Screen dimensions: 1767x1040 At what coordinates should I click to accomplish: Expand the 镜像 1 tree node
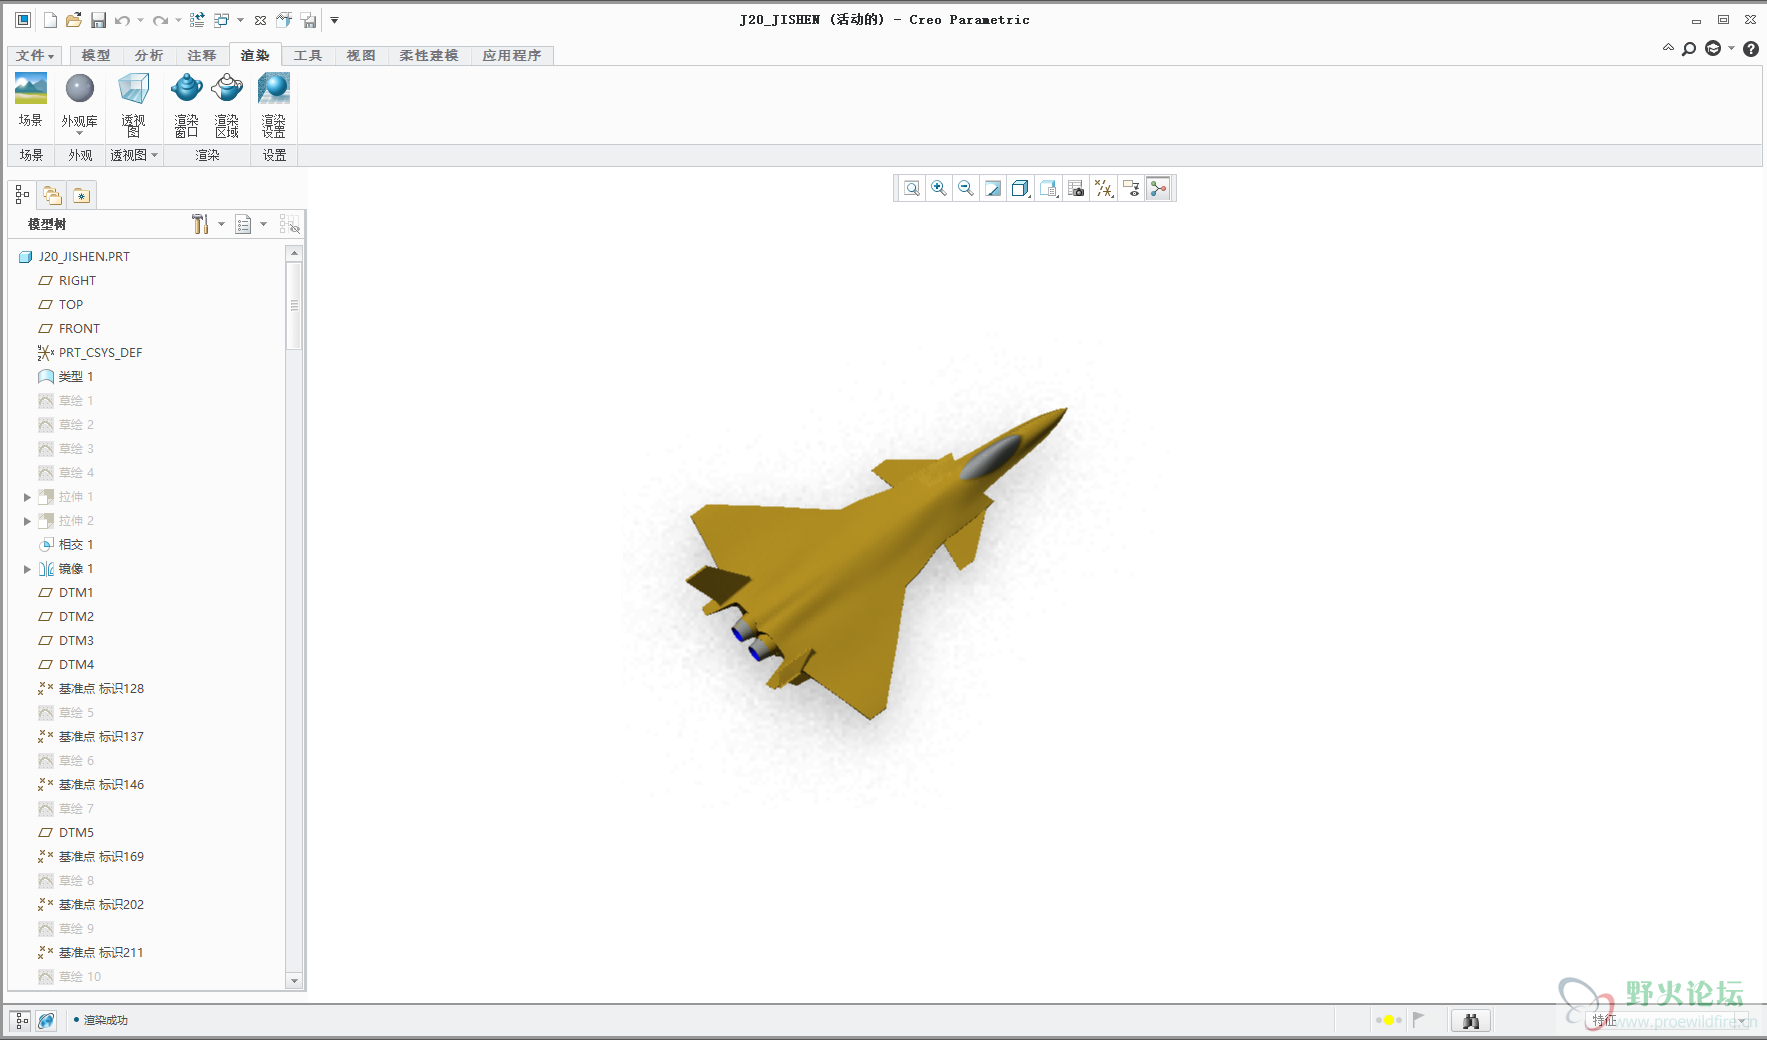27,569
